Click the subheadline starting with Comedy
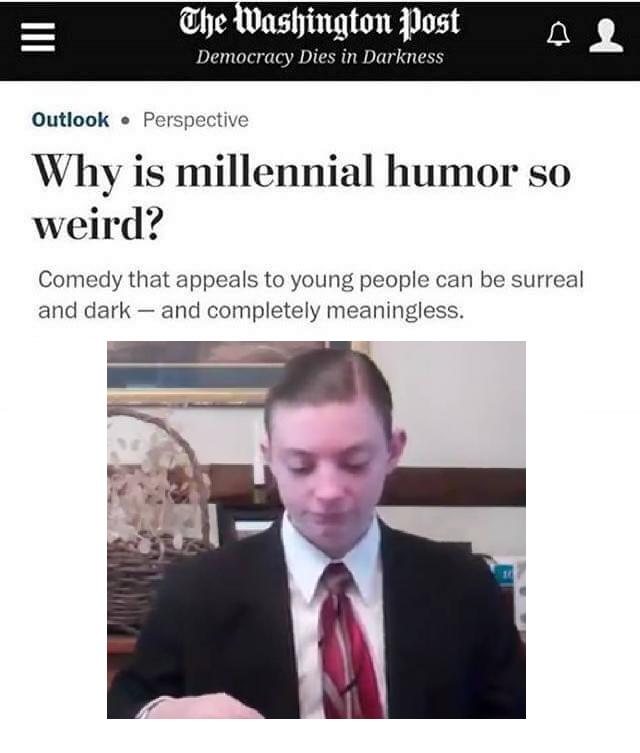Image resolution: width=640 pixels, height=753 pixels. click(x=311, y=295)
